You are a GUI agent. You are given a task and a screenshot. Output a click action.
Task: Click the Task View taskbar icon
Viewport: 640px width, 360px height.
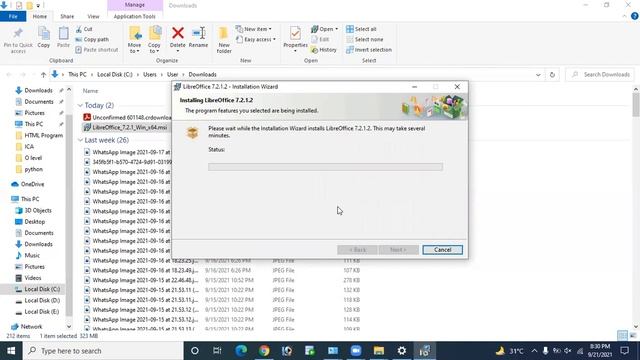pyautogui.click(x=217, y=351)
